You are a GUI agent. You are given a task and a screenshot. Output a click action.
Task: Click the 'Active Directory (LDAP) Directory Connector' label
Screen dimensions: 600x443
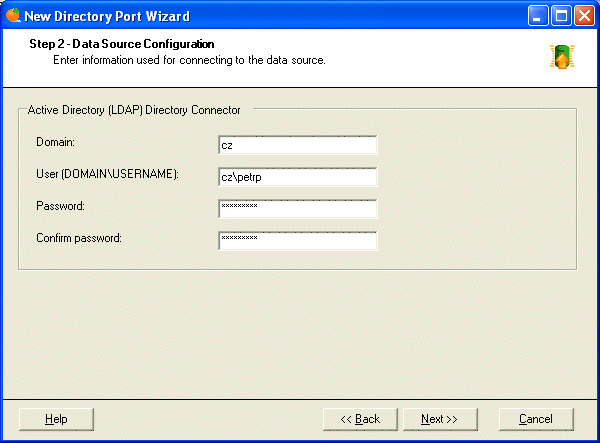point(134,110)
